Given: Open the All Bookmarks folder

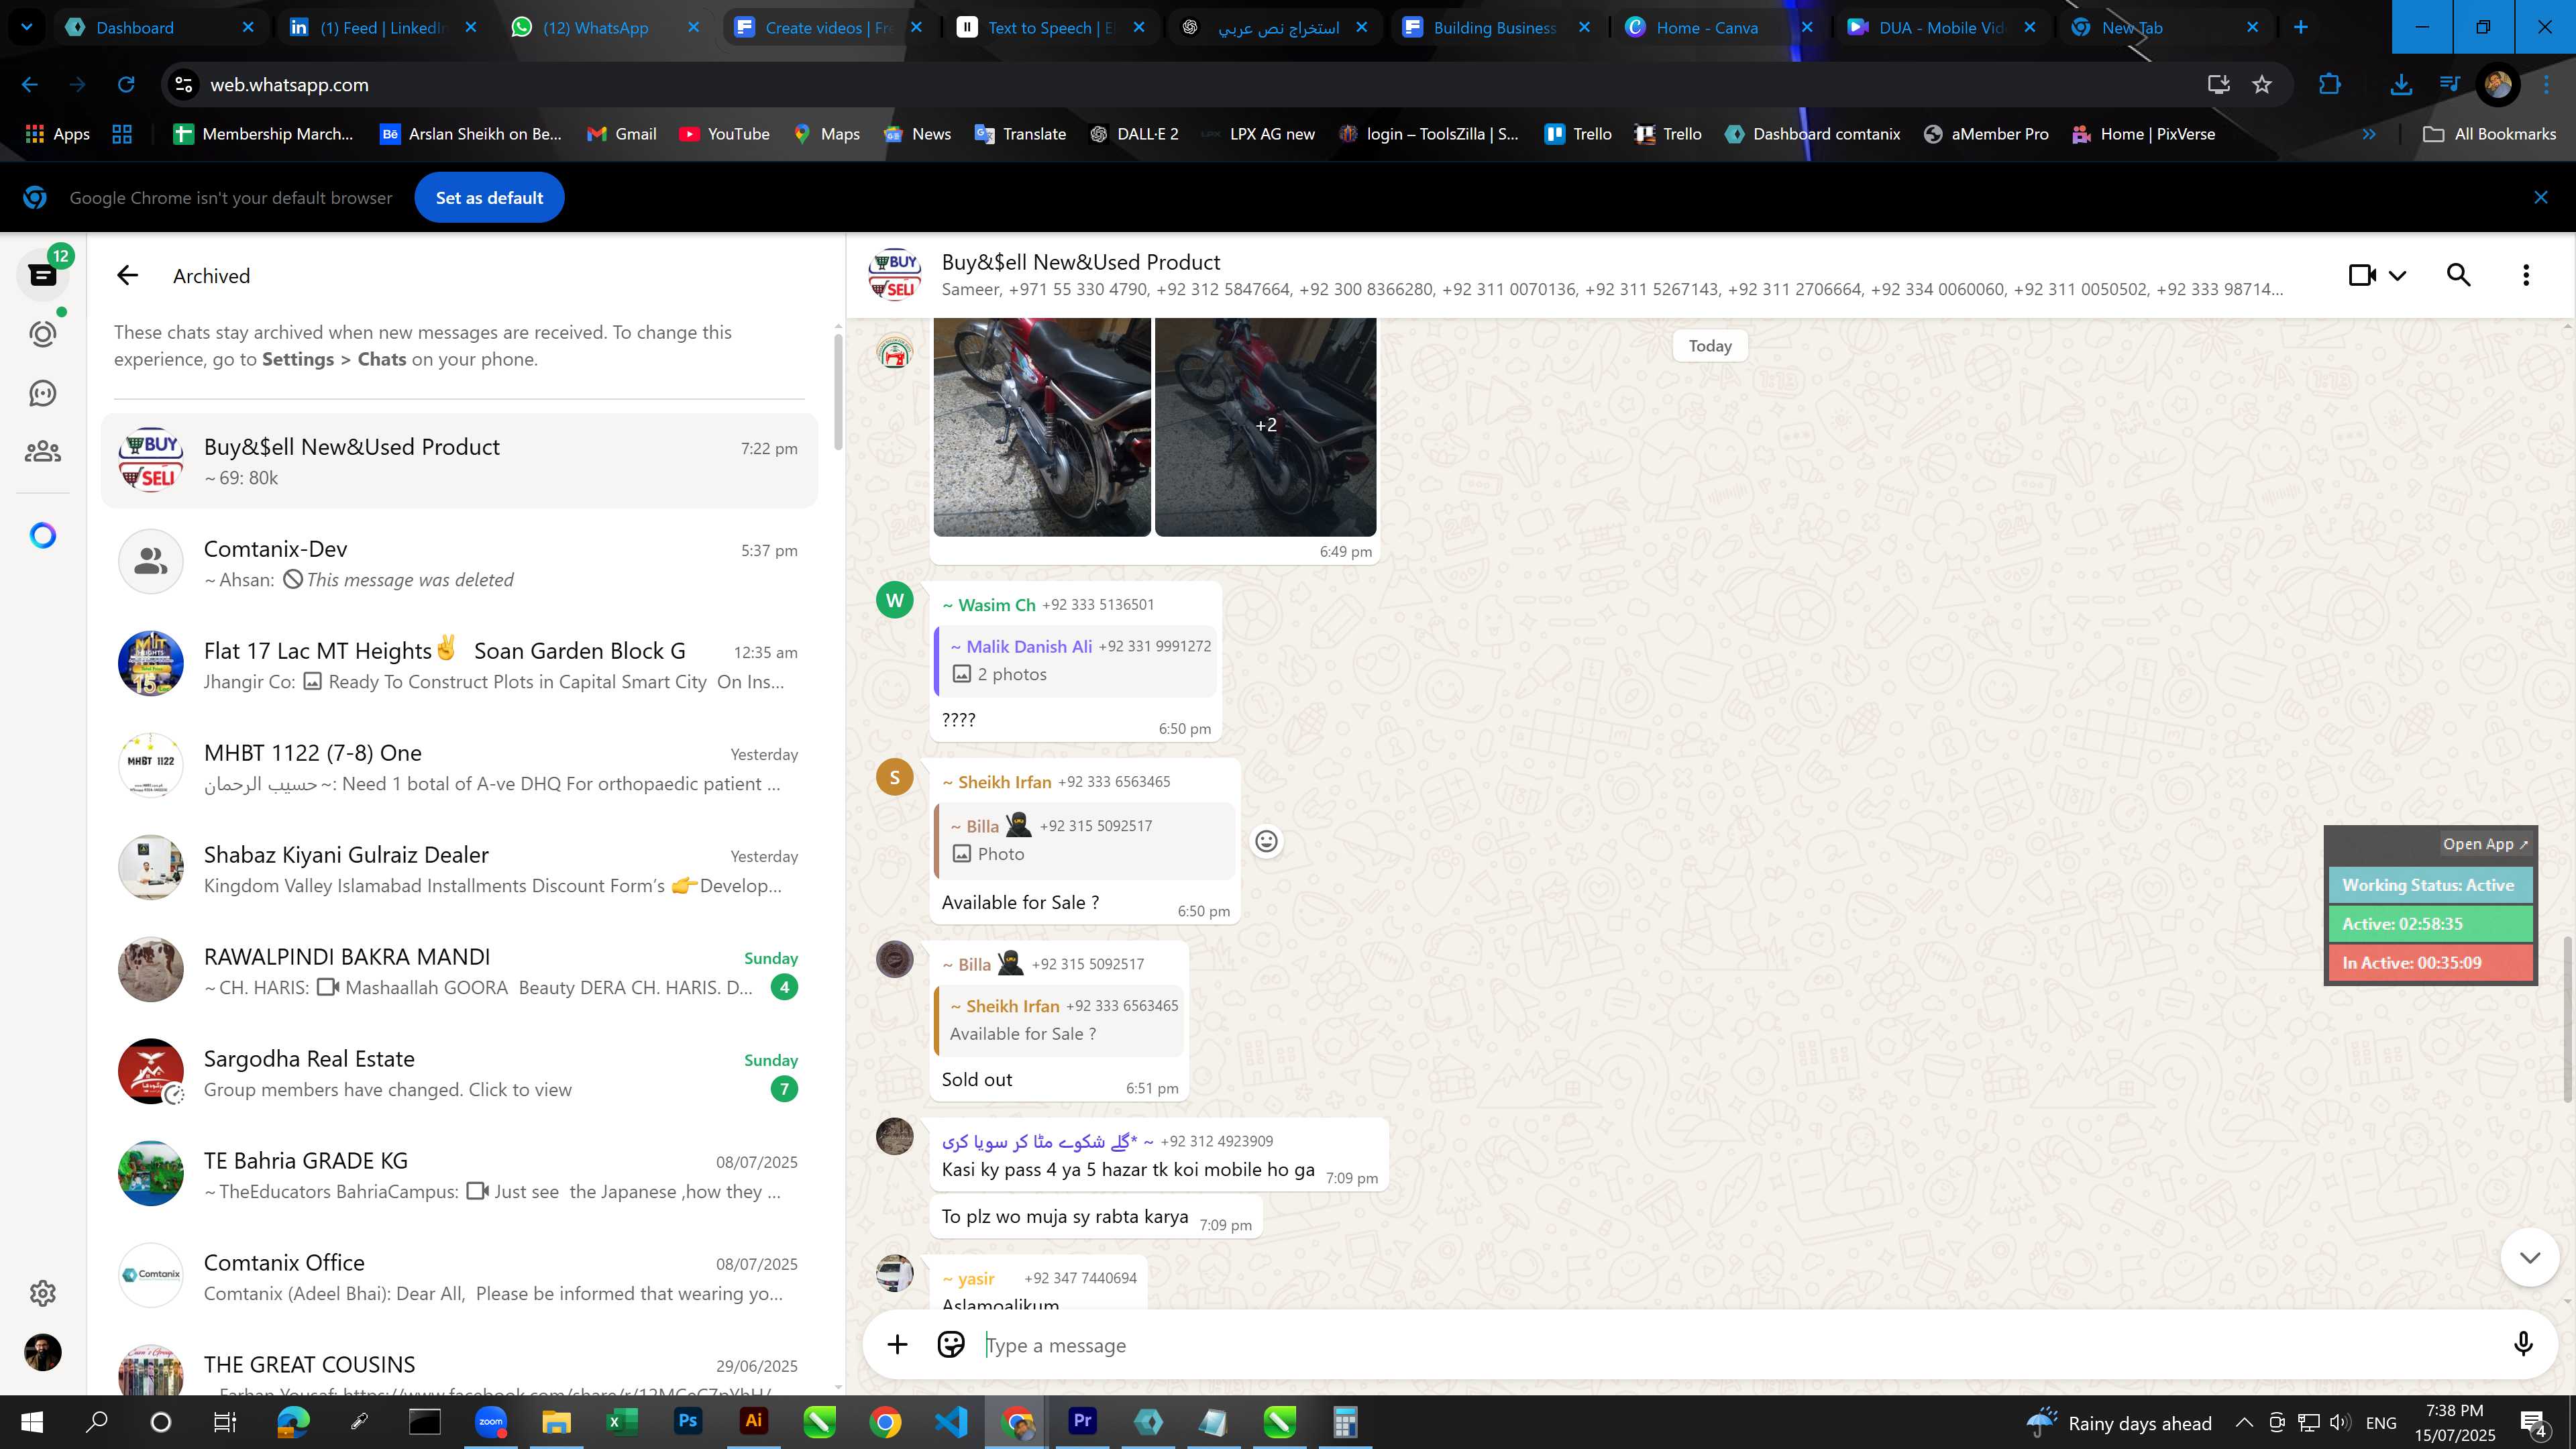Looking at the screenshot, I should point(2489,134).
